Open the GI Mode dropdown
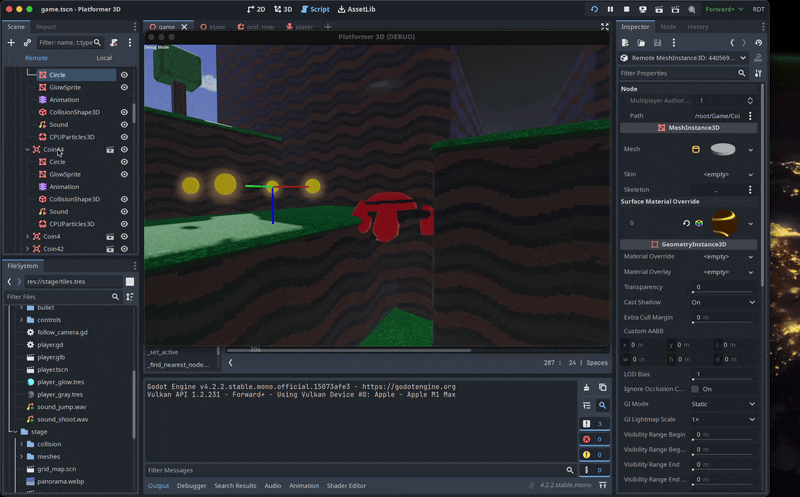This screenshot has width=800, height=497. click(720, 404)
